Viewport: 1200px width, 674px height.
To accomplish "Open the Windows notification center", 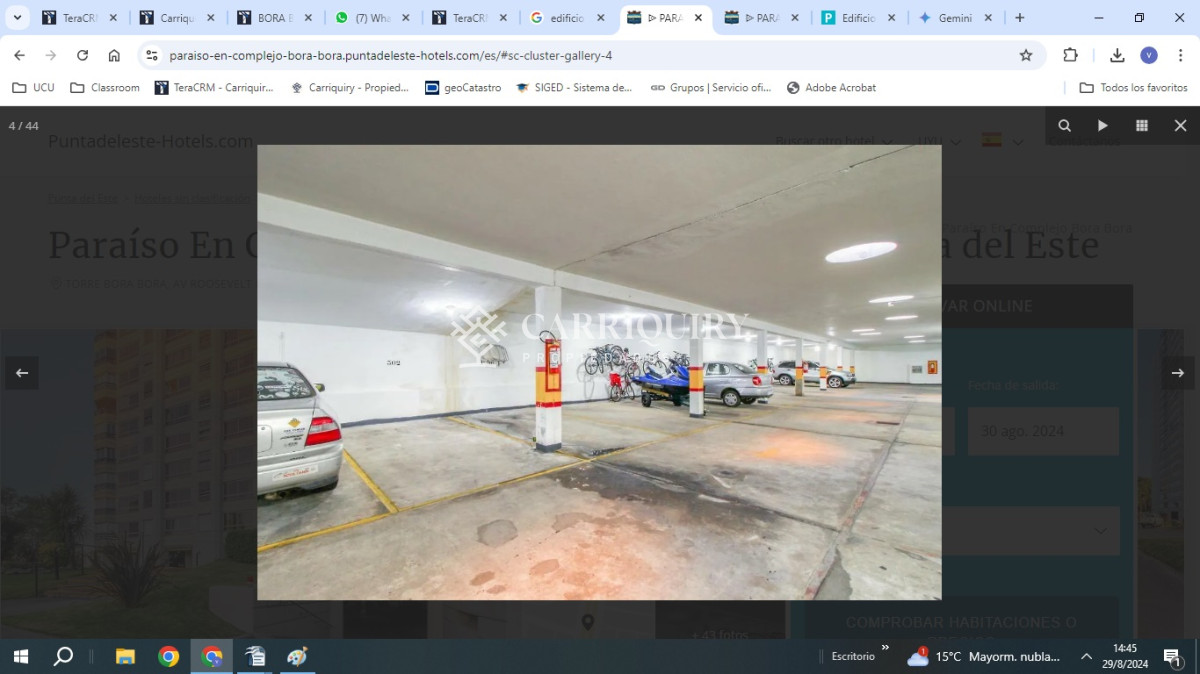I will click(x=1173, y=656).
